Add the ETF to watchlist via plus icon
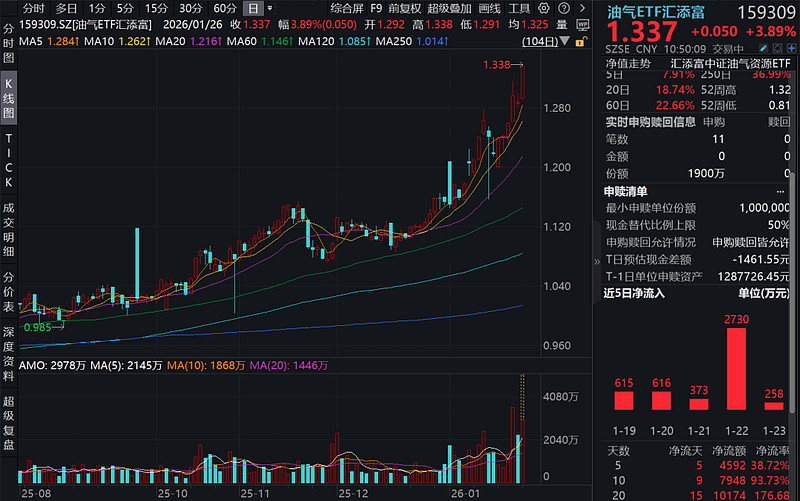 (791, 48)
